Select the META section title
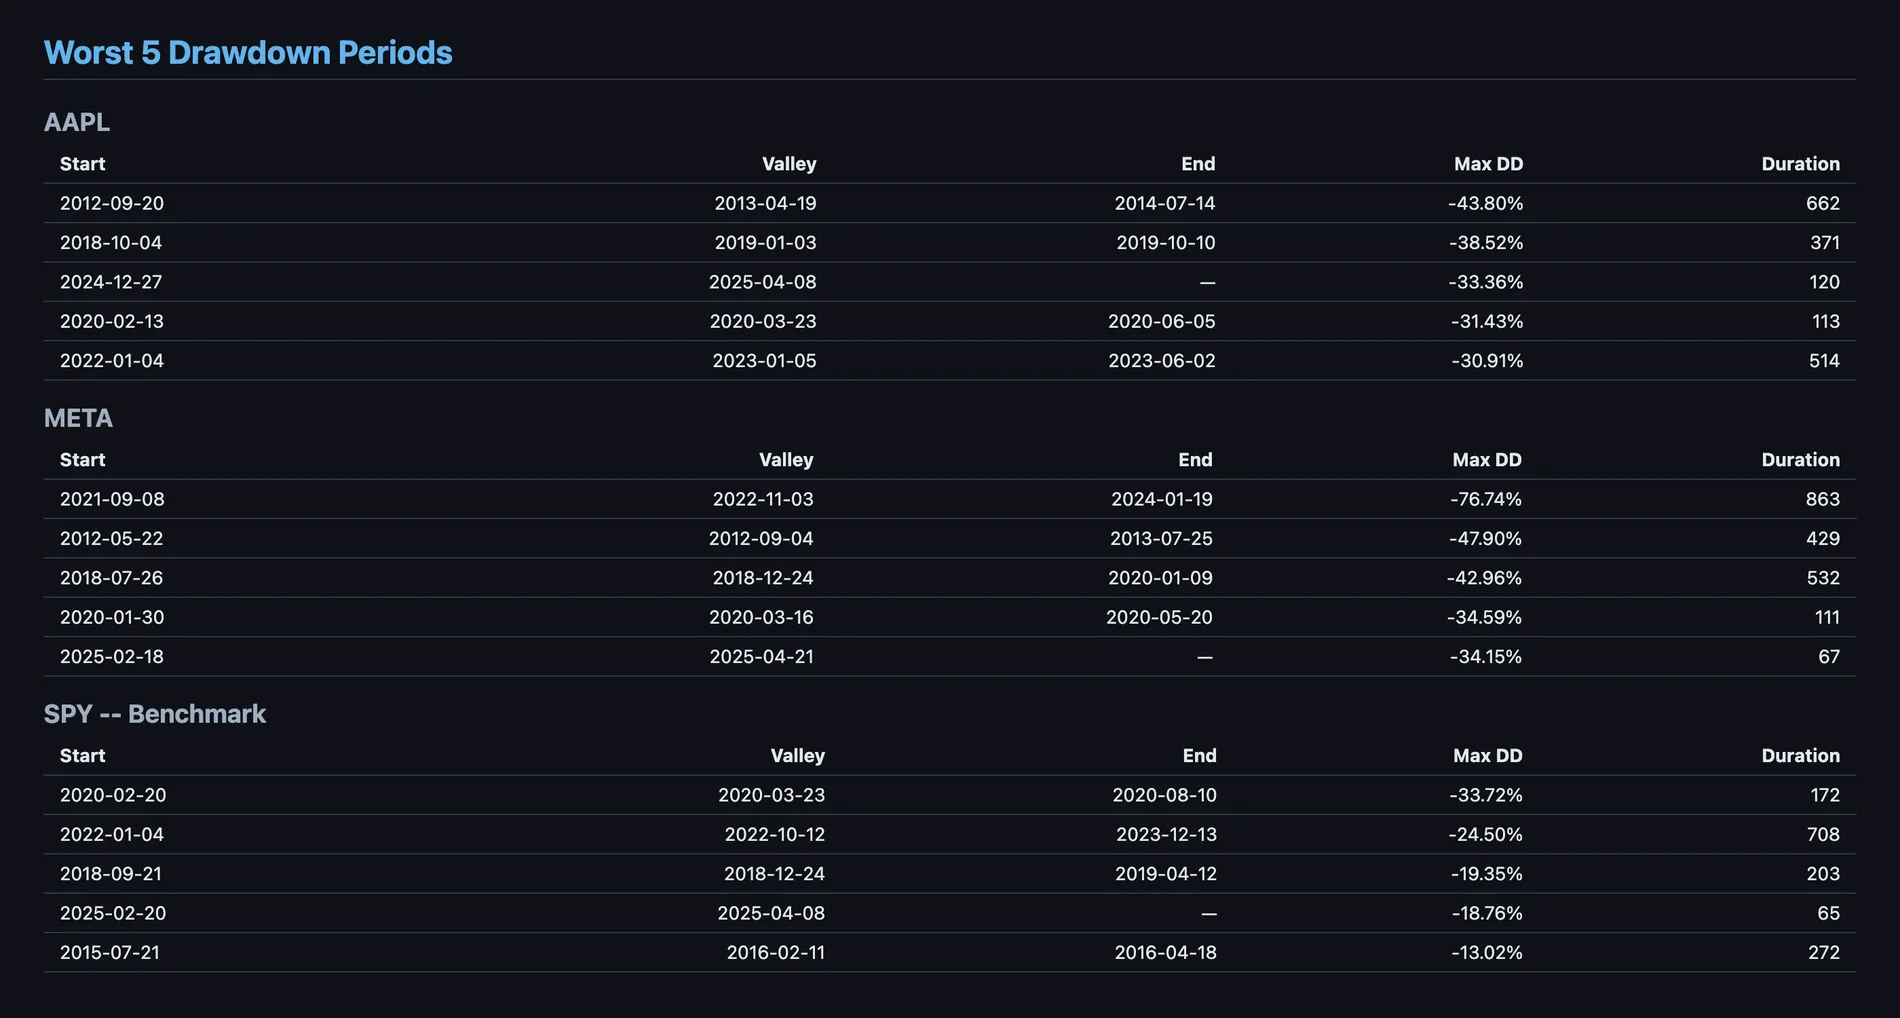 click(x=78, y=418)
